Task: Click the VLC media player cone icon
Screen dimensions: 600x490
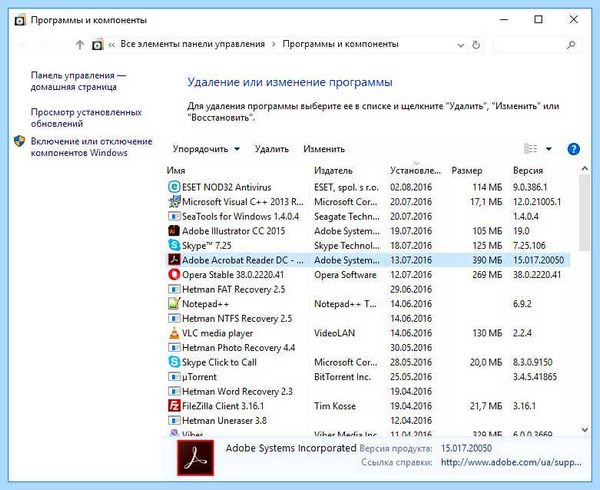Action: [x=174, y=333]
